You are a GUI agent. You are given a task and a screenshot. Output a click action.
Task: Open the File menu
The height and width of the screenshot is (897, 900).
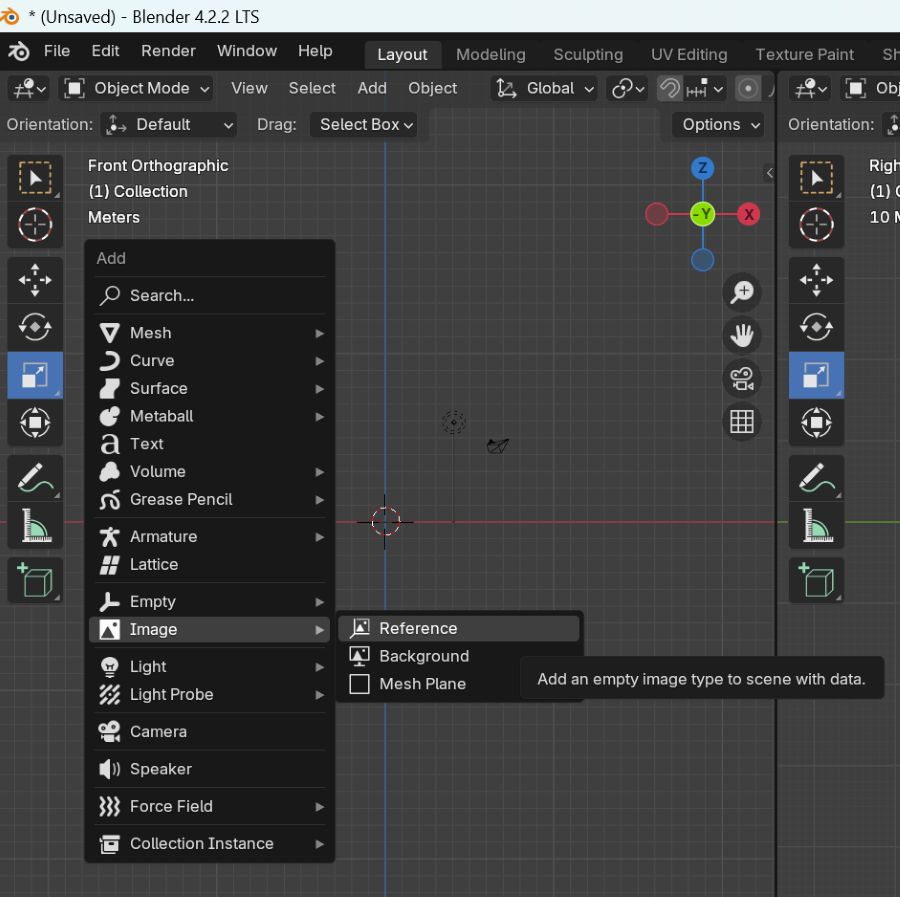coord(57,51)
